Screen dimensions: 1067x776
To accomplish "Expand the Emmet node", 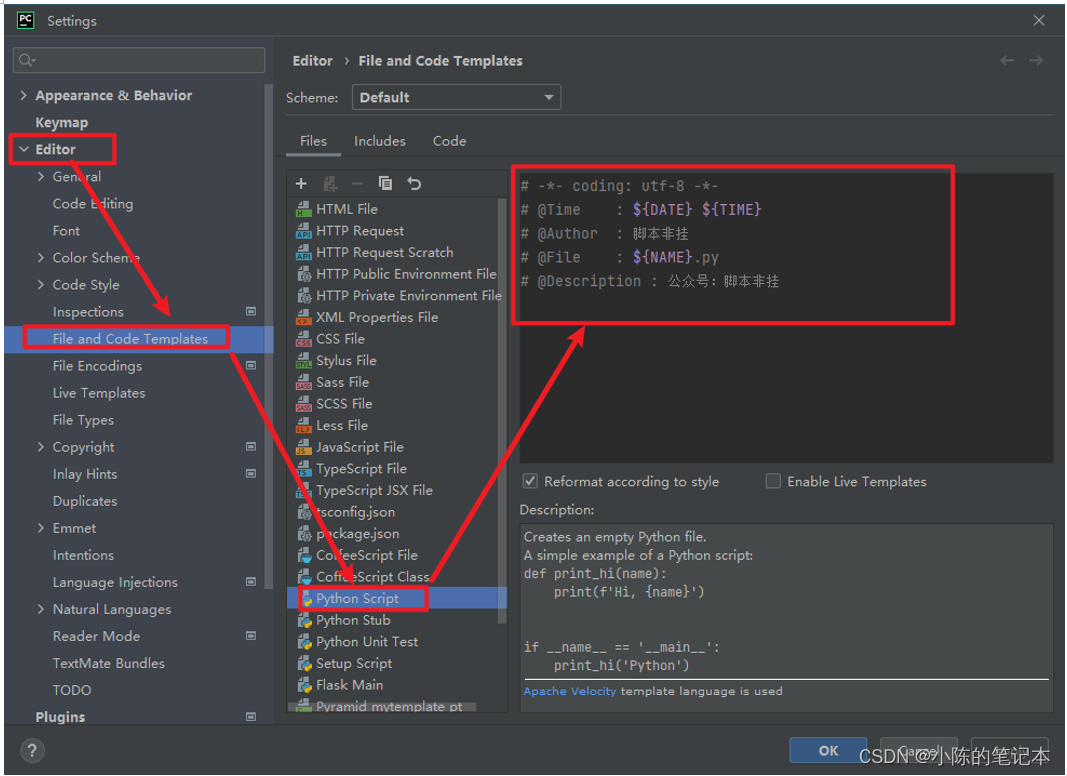I will 41,528.
